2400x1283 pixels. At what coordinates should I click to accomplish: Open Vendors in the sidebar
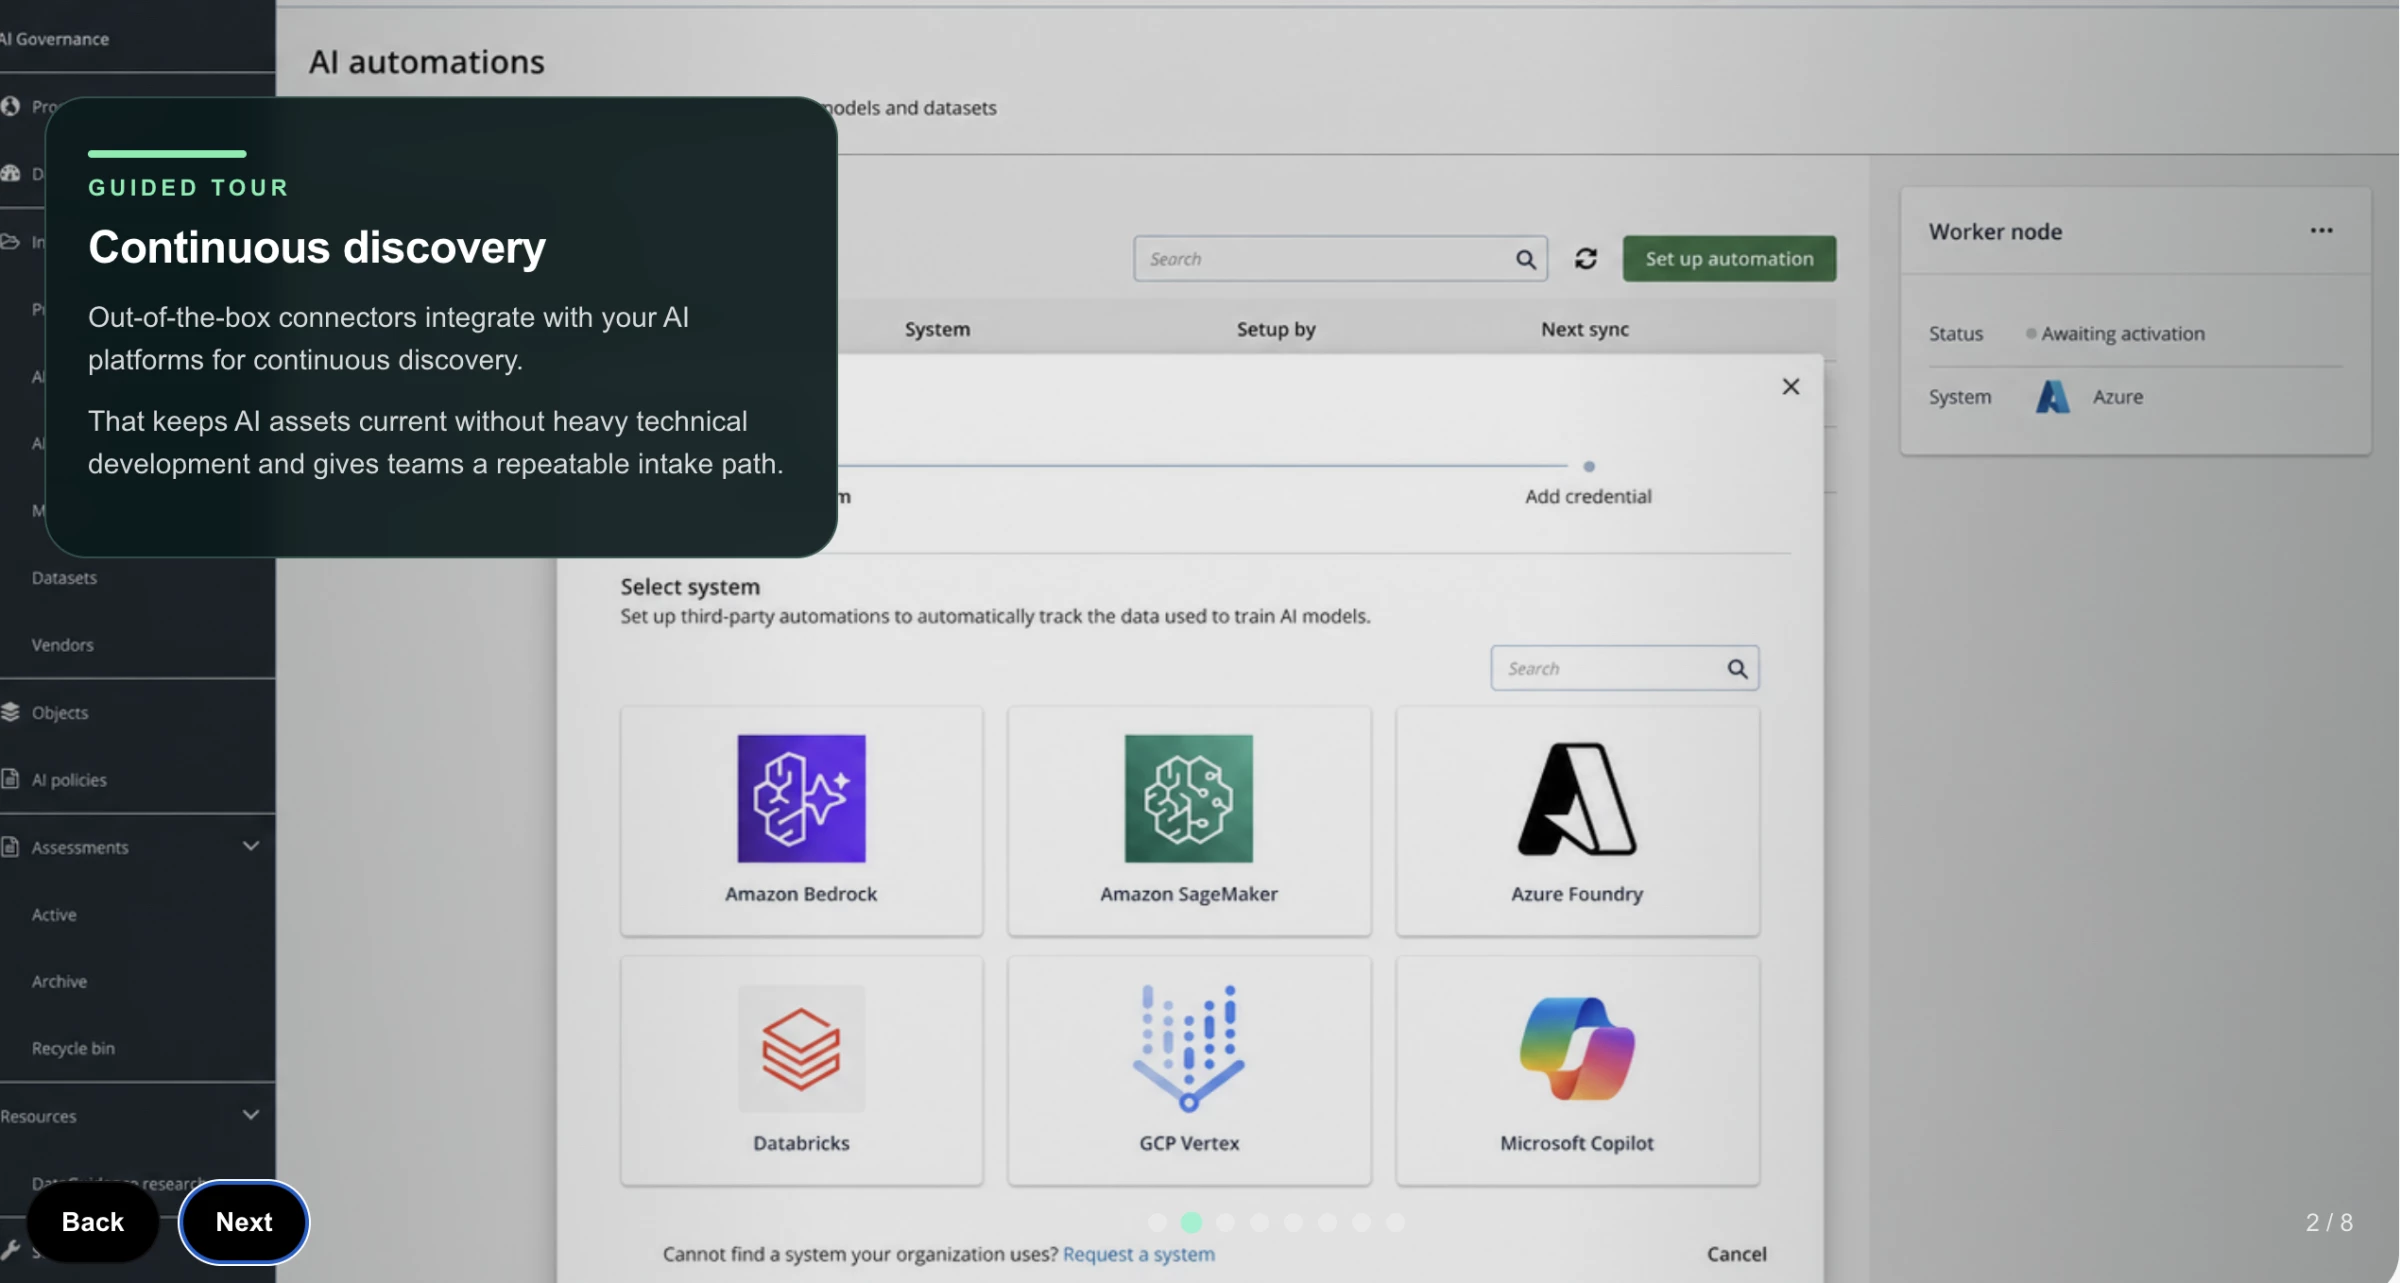62,645
